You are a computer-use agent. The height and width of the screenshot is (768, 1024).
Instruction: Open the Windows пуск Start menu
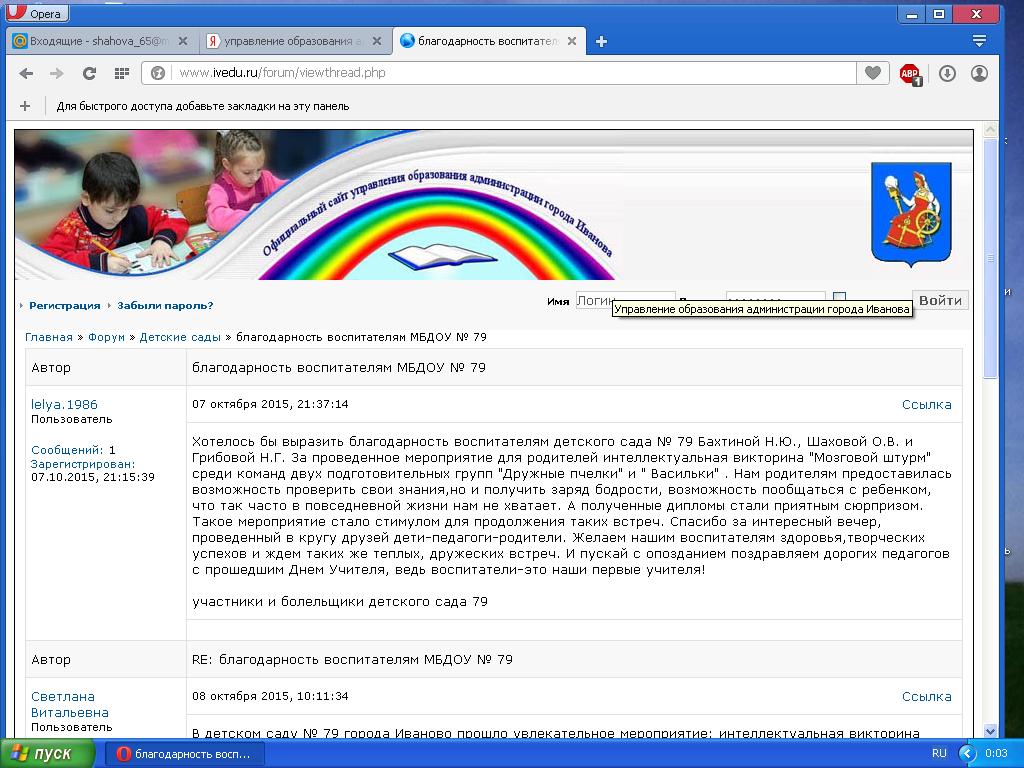tap(47, 754)
